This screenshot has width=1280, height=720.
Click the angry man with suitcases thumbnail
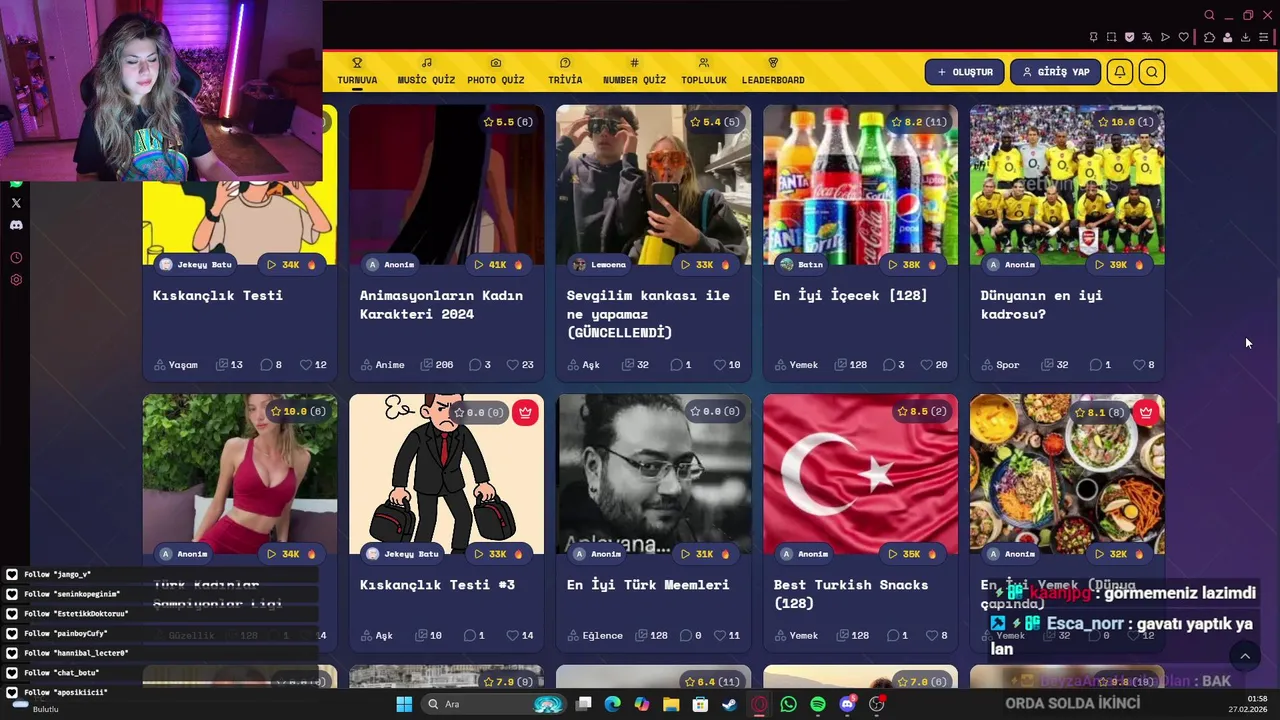447,474
